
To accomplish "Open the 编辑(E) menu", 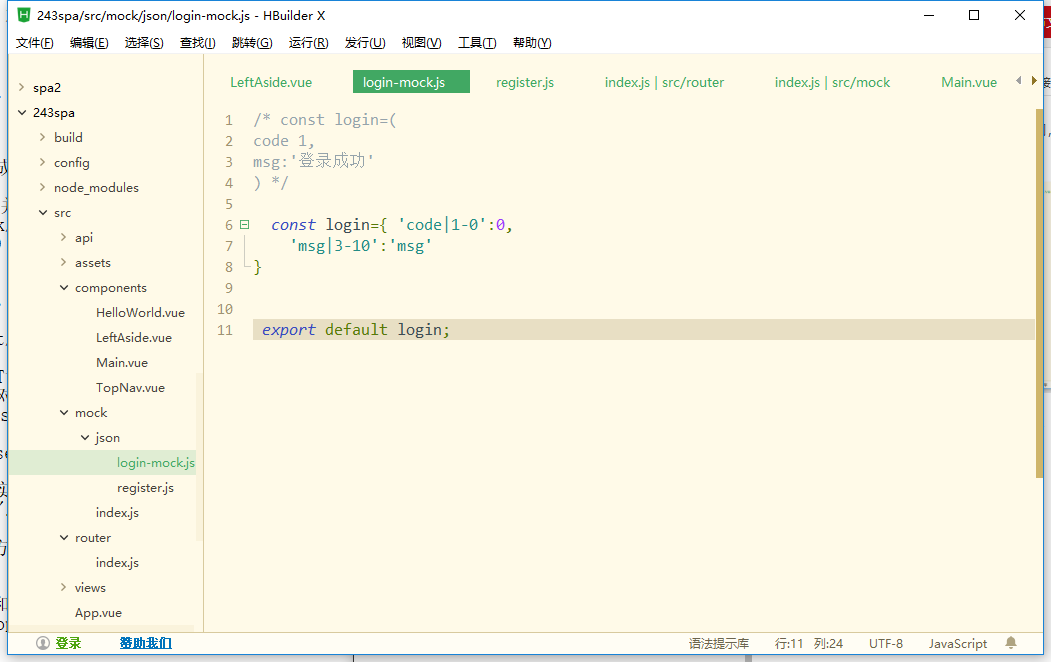I will pyautogui.click(x=89, y=43).
